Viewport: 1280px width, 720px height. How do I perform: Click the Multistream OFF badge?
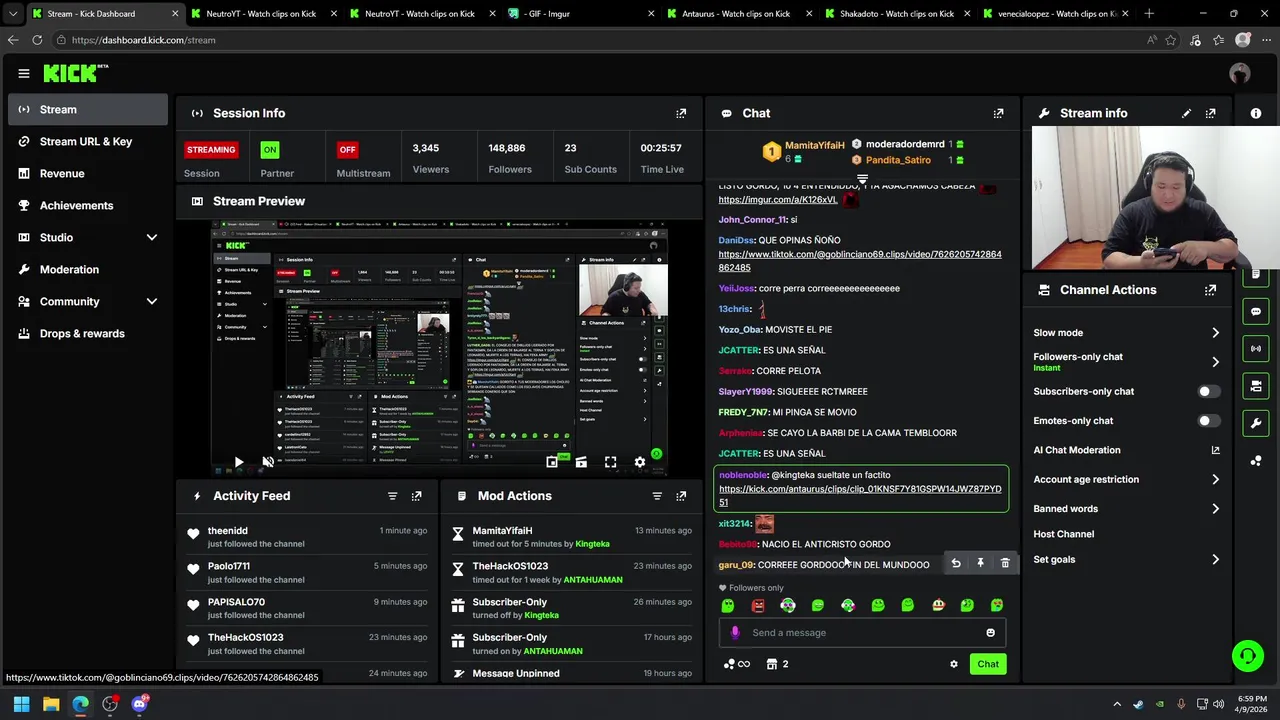tap(347, 150)
